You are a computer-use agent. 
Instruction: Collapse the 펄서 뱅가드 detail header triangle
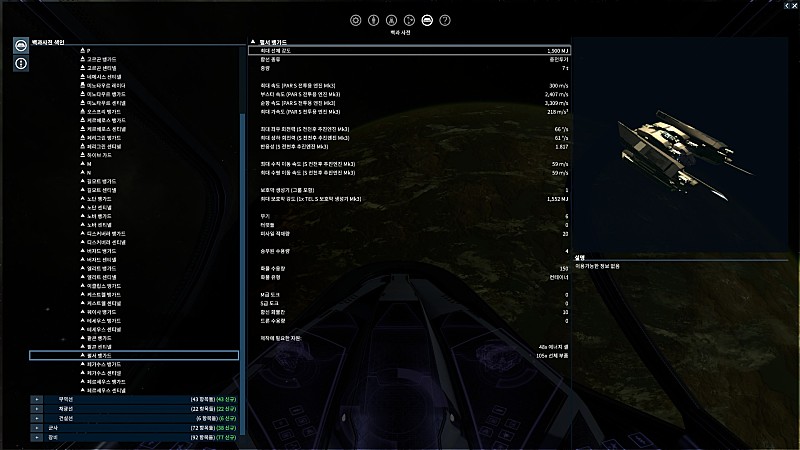click(253, 42)
